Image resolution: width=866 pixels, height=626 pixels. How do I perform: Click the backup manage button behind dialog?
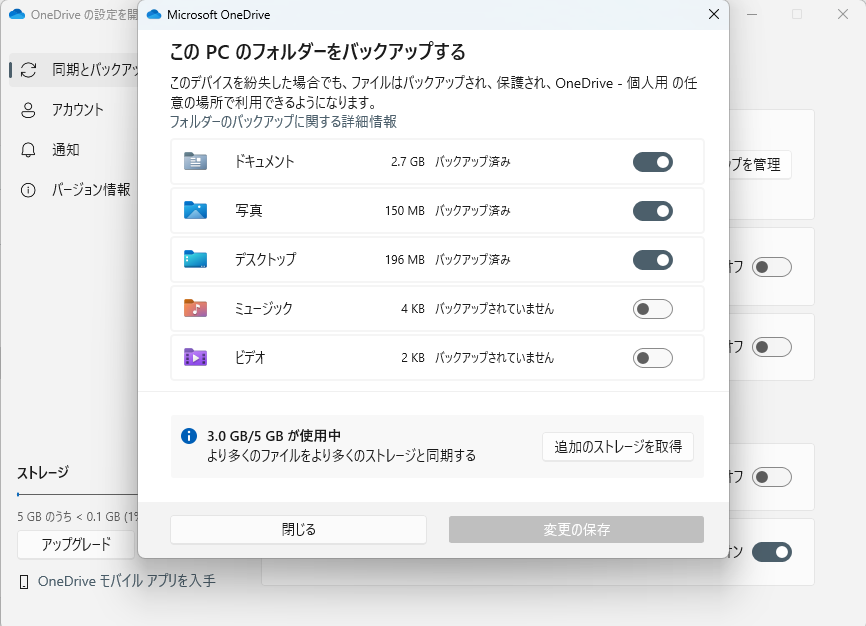tap(760, 165)
